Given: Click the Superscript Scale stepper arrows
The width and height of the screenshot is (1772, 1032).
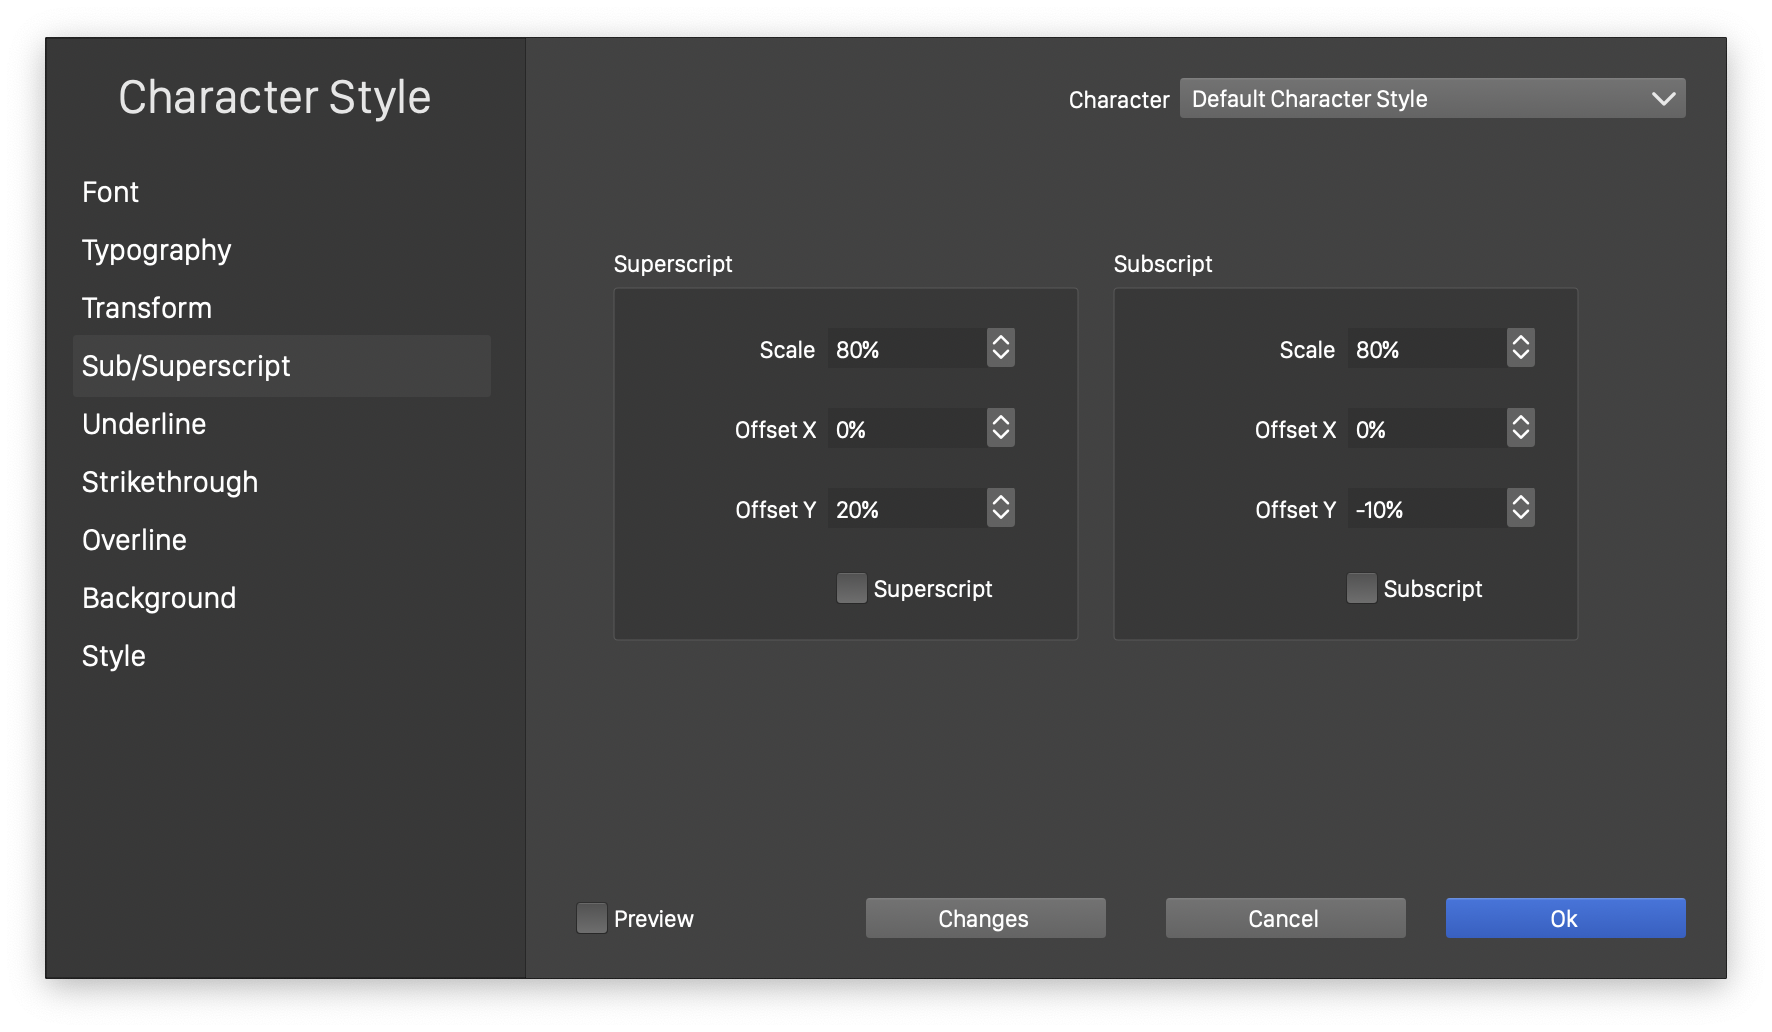Looking at the screenshot, I should tap(1000, 348).
